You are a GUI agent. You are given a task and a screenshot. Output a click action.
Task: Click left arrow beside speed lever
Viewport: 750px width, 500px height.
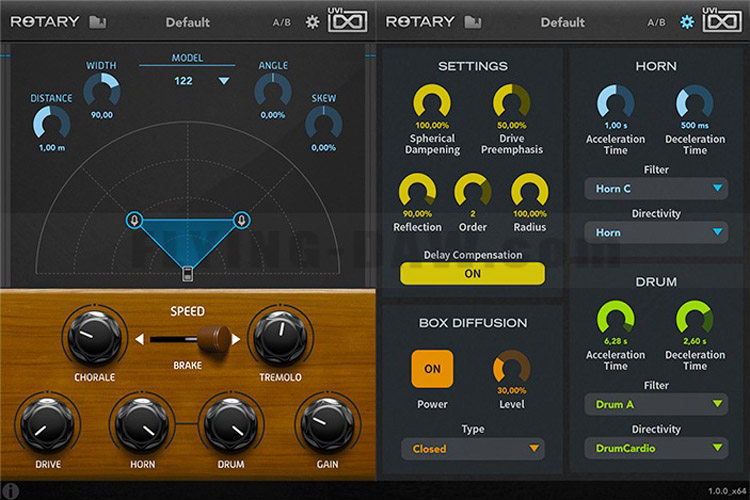pos(140,339)
